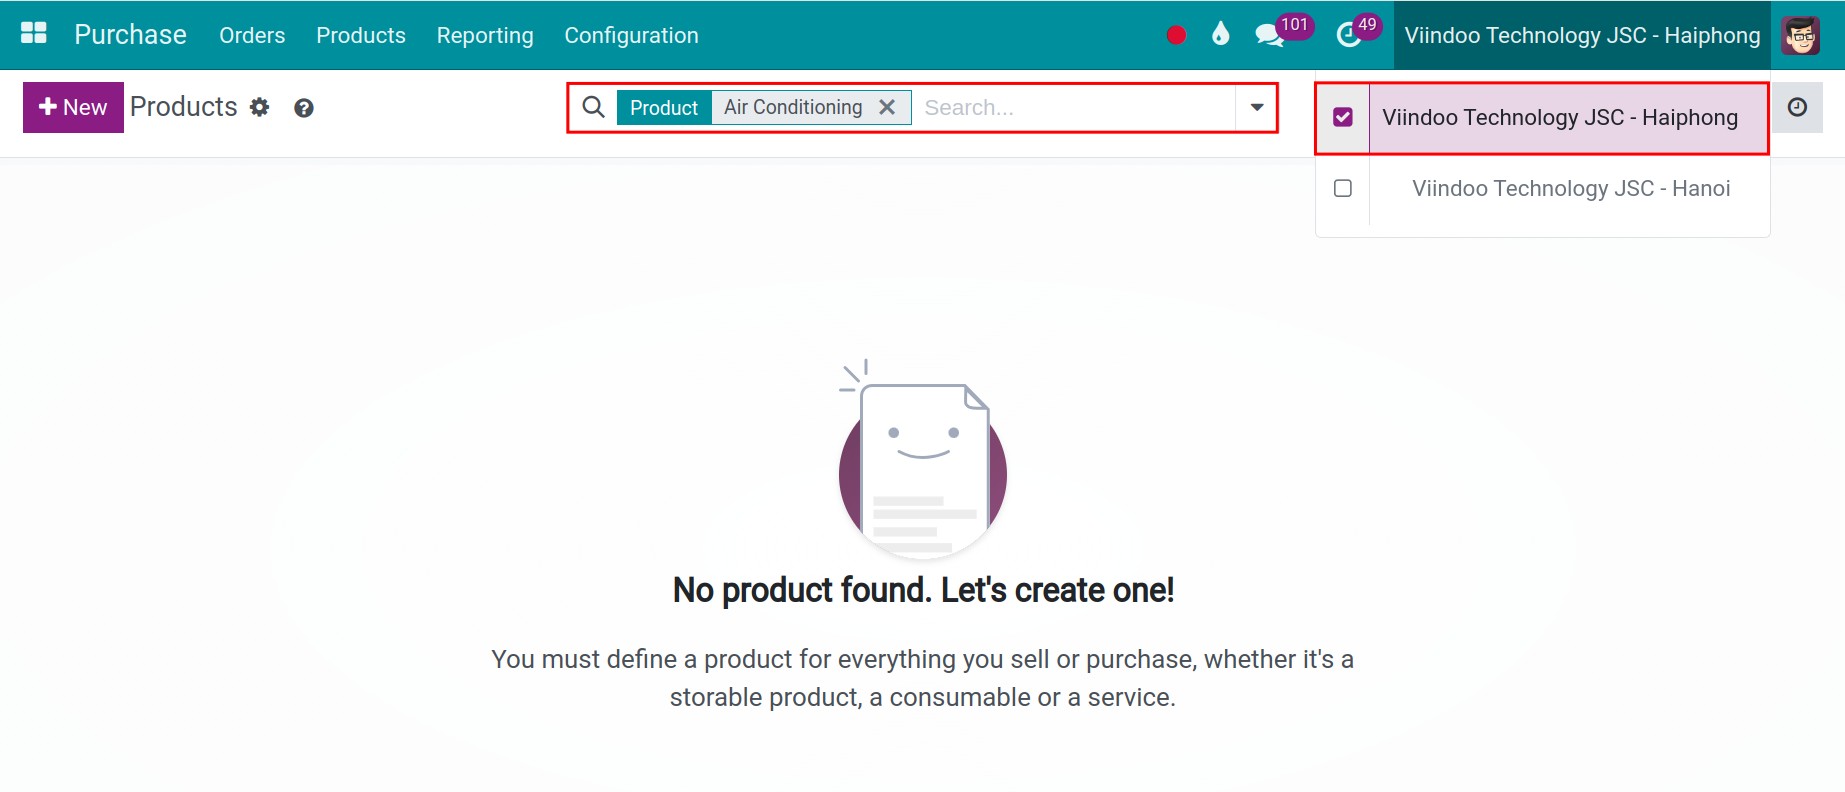This screenshot has height=792, width=1845.
Task: Click the water drop icon in navbar
Action: [x=1220, y=35]
